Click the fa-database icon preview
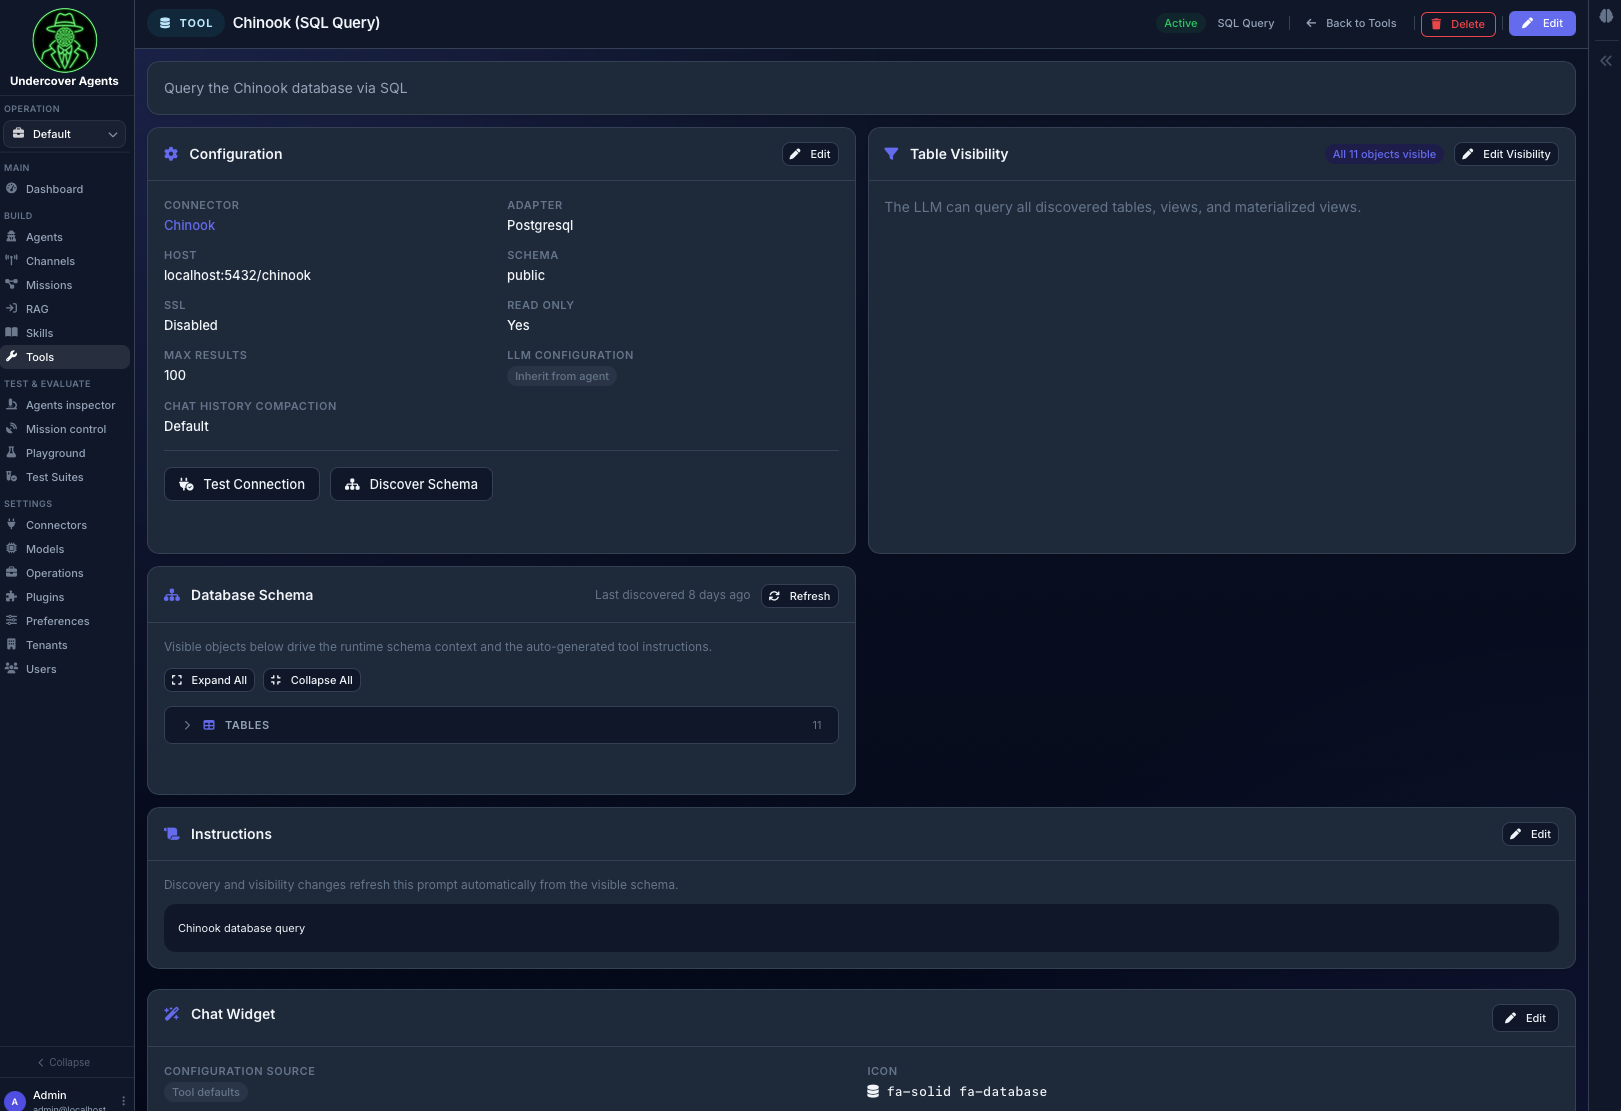 [x=873, y=1092]
